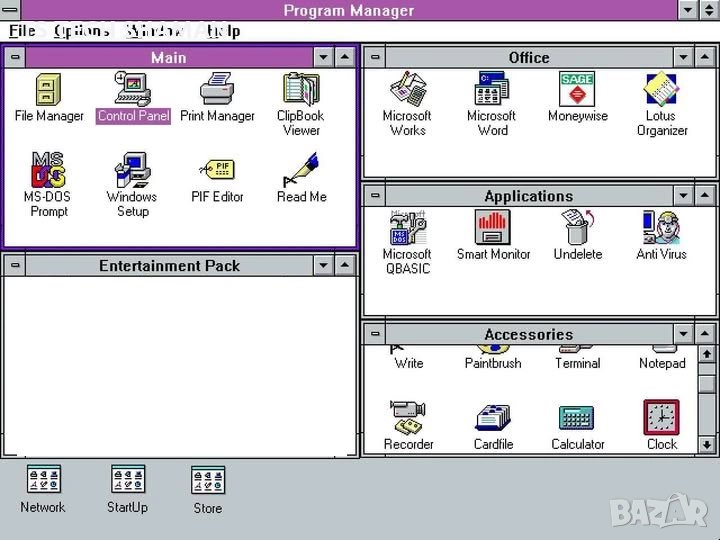Screen dimensions: 720x540
Task: Open the Main window control menu box
Action: pyautogui.click(x=14, y=58)
